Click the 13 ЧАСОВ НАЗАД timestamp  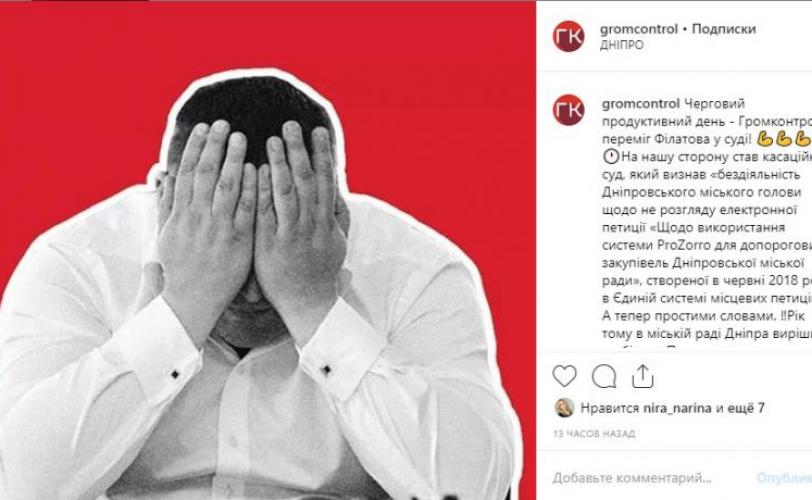click(x=594, y=434)
